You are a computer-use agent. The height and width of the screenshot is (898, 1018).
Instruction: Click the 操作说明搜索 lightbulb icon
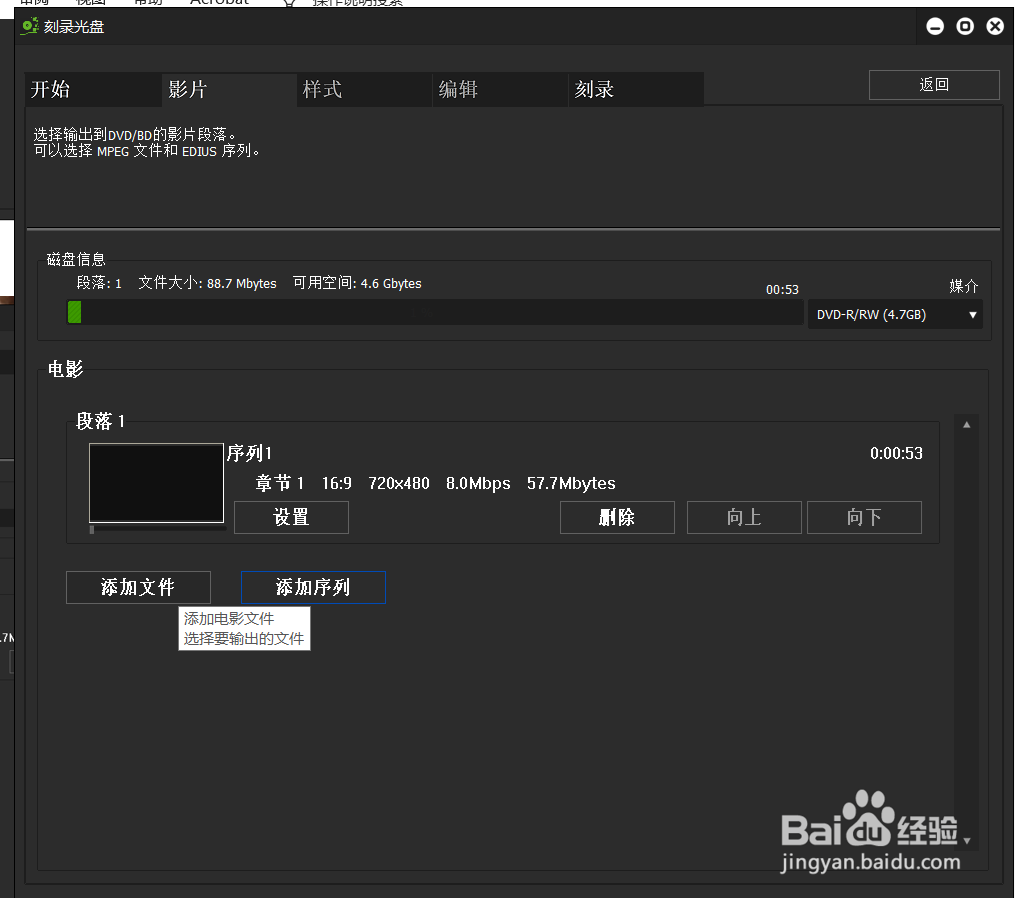[287, 3]
